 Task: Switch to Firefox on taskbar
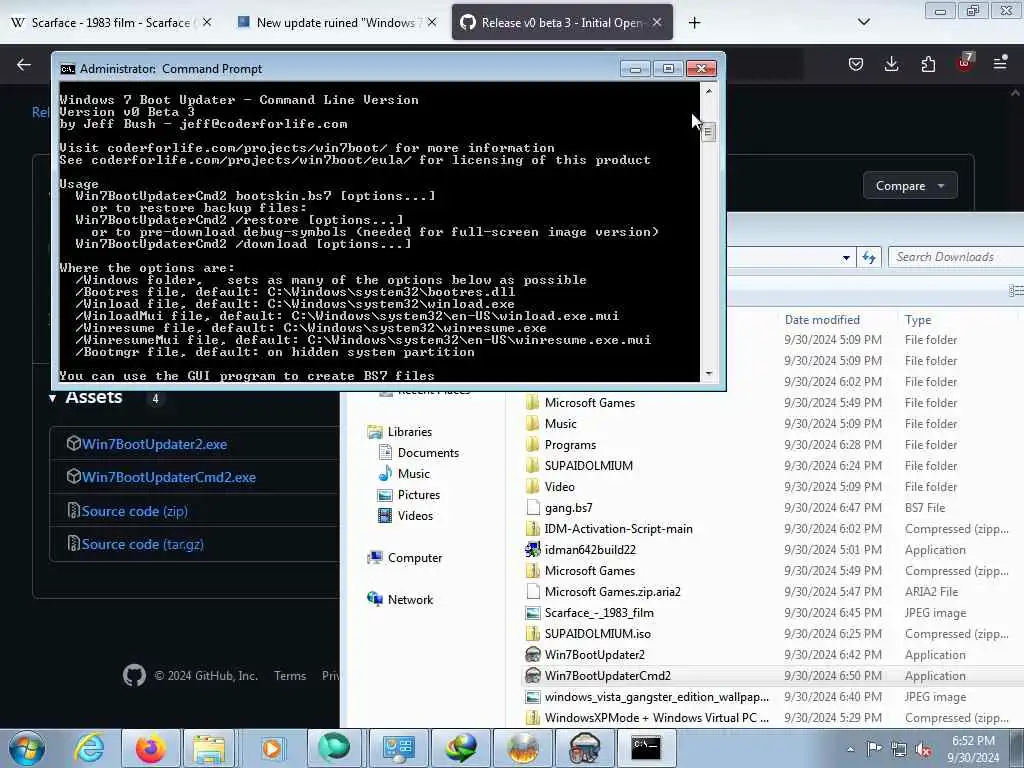(150, 748)
